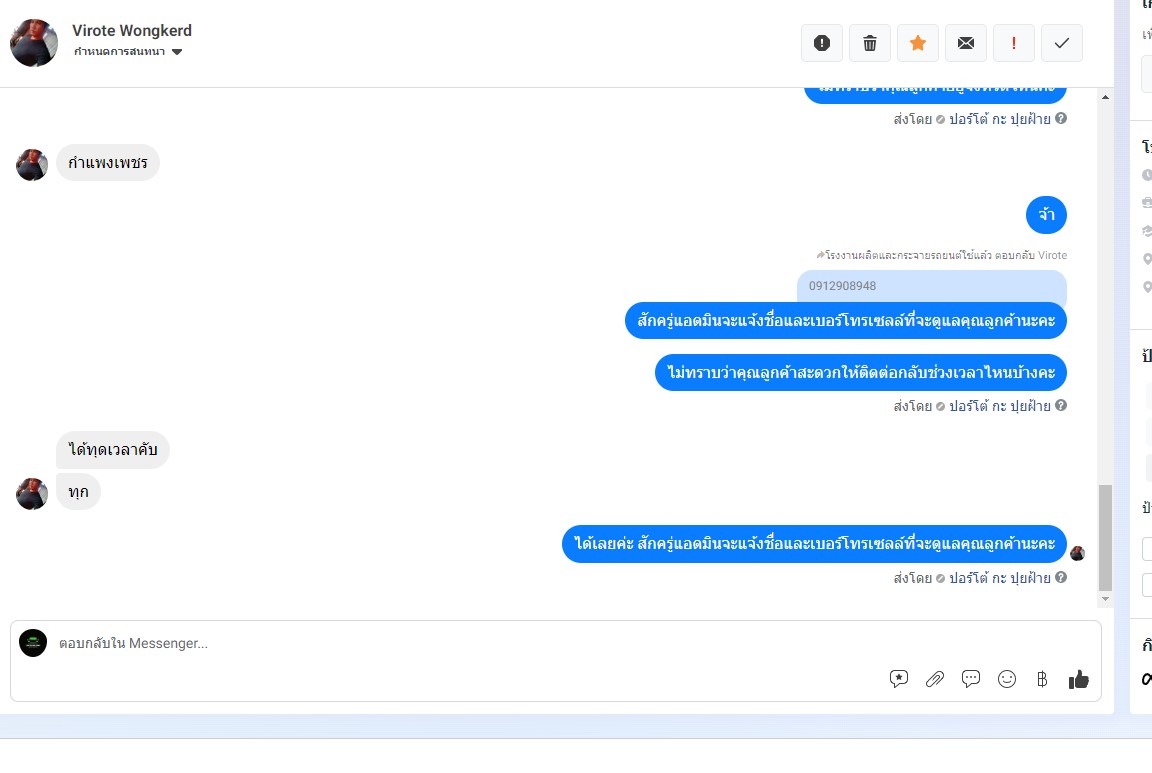Click the spam report exclamation circle icon
Screen dimensions: 1152x773
coord(821,43)
